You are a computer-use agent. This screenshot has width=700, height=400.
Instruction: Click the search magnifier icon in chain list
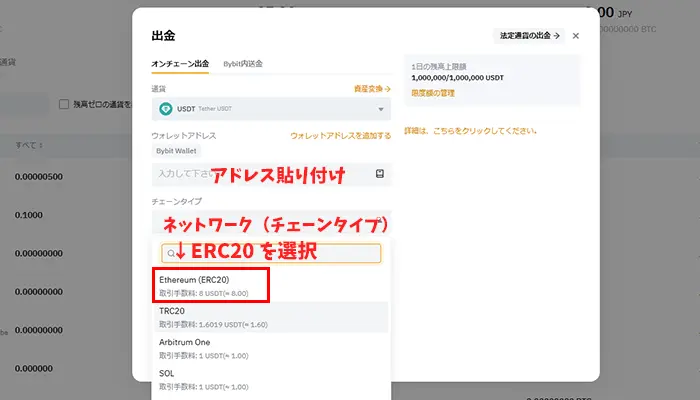coord(171,254)
